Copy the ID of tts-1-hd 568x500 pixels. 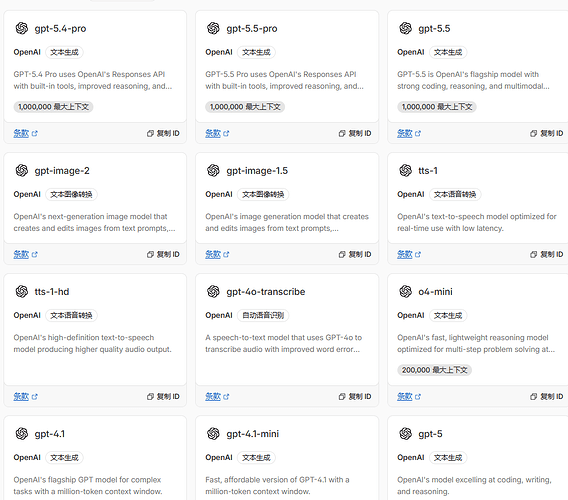(x=163, y=396)
